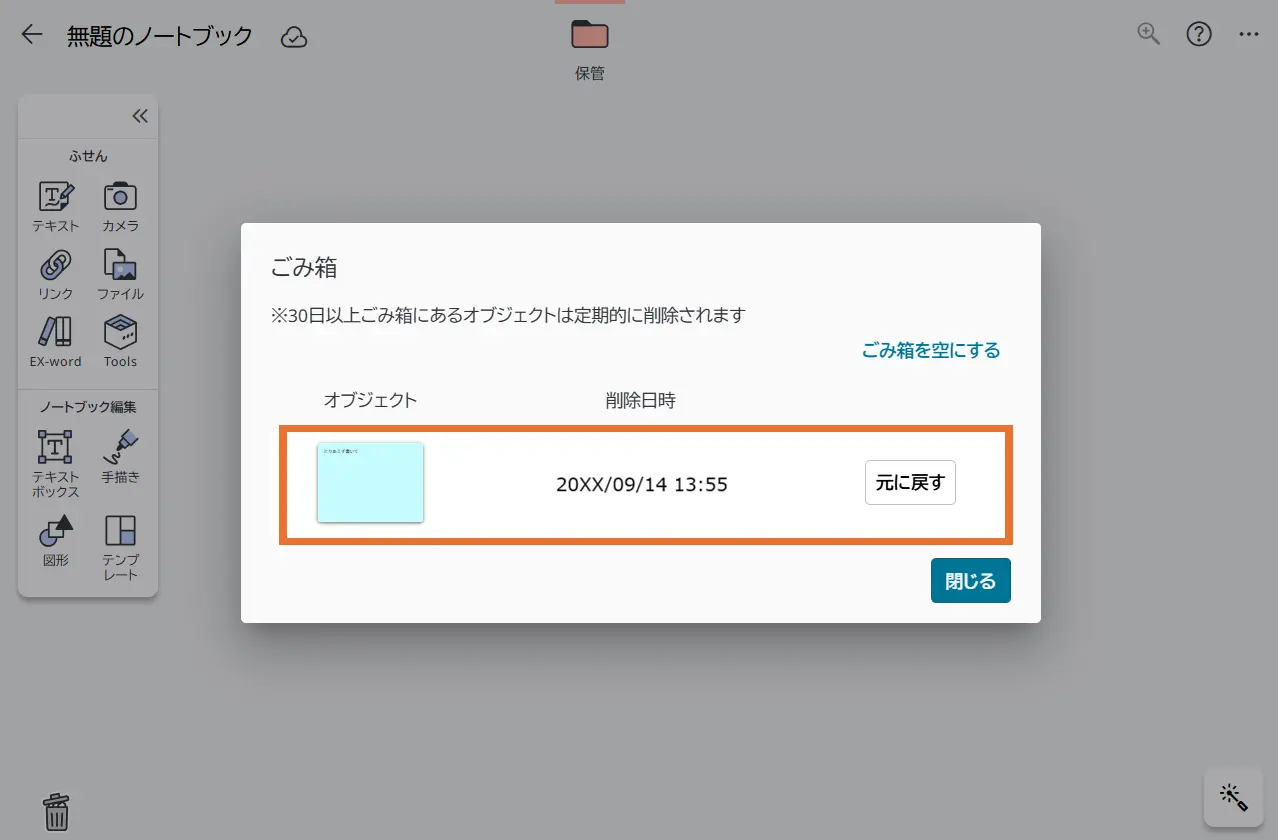Click the cloud sync icon
This screenshot has width=1278, height=840.
[x=294, y=37]
